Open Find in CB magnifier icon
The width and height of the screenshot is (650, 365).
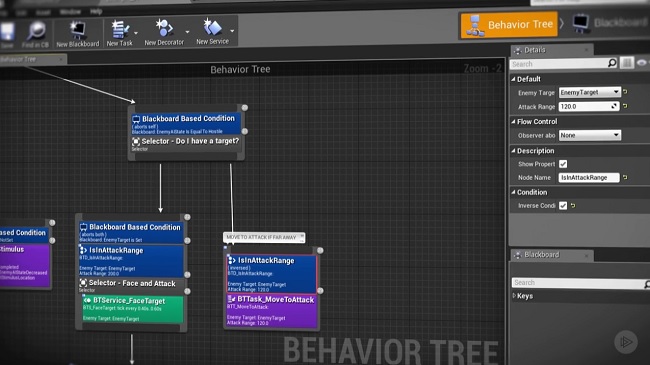click(36, 31)
